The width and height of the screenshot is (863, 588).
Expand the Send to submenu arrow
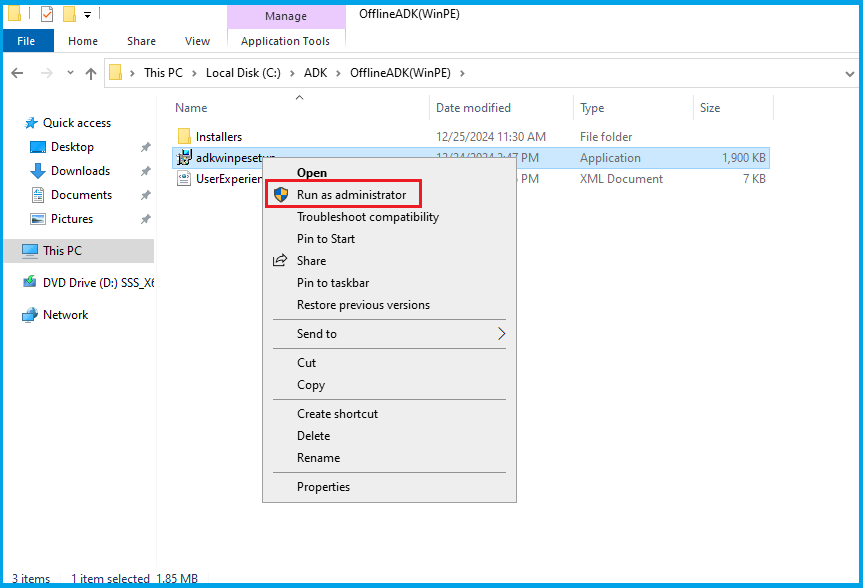pos(501,334)
